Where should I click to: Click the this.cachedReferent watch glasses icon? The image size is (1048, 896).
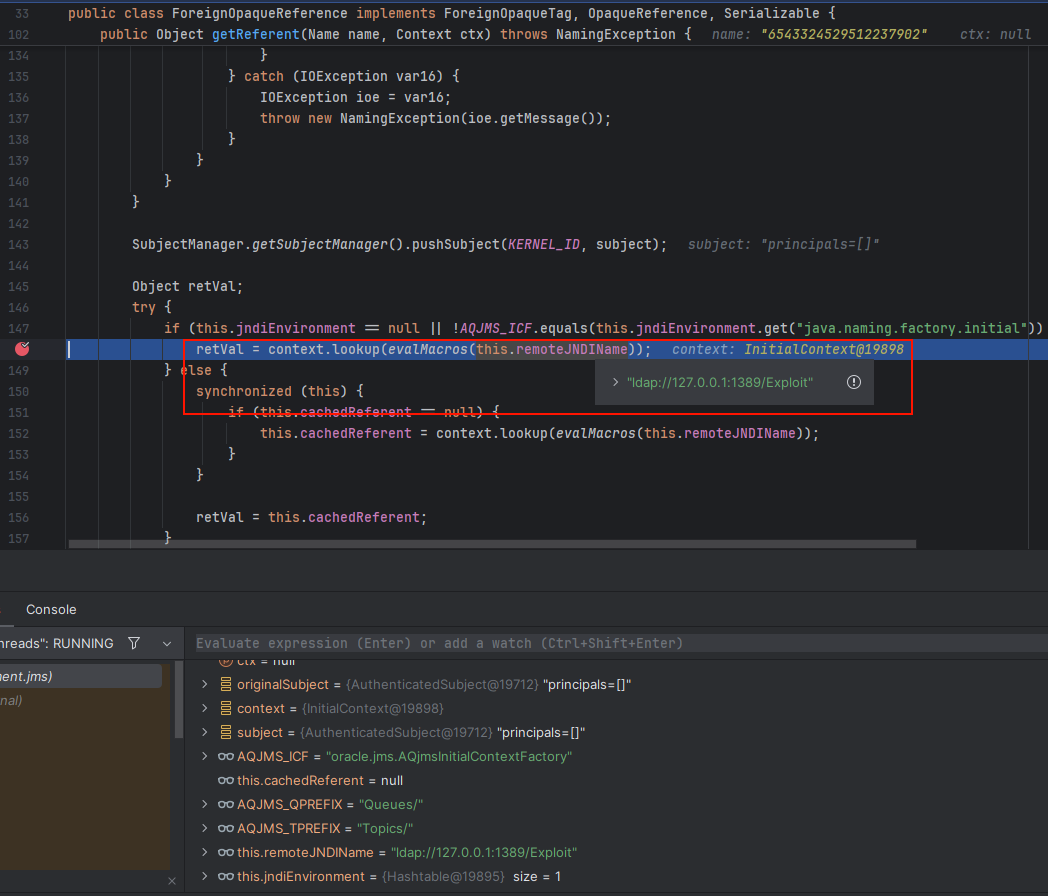(226, 780)
